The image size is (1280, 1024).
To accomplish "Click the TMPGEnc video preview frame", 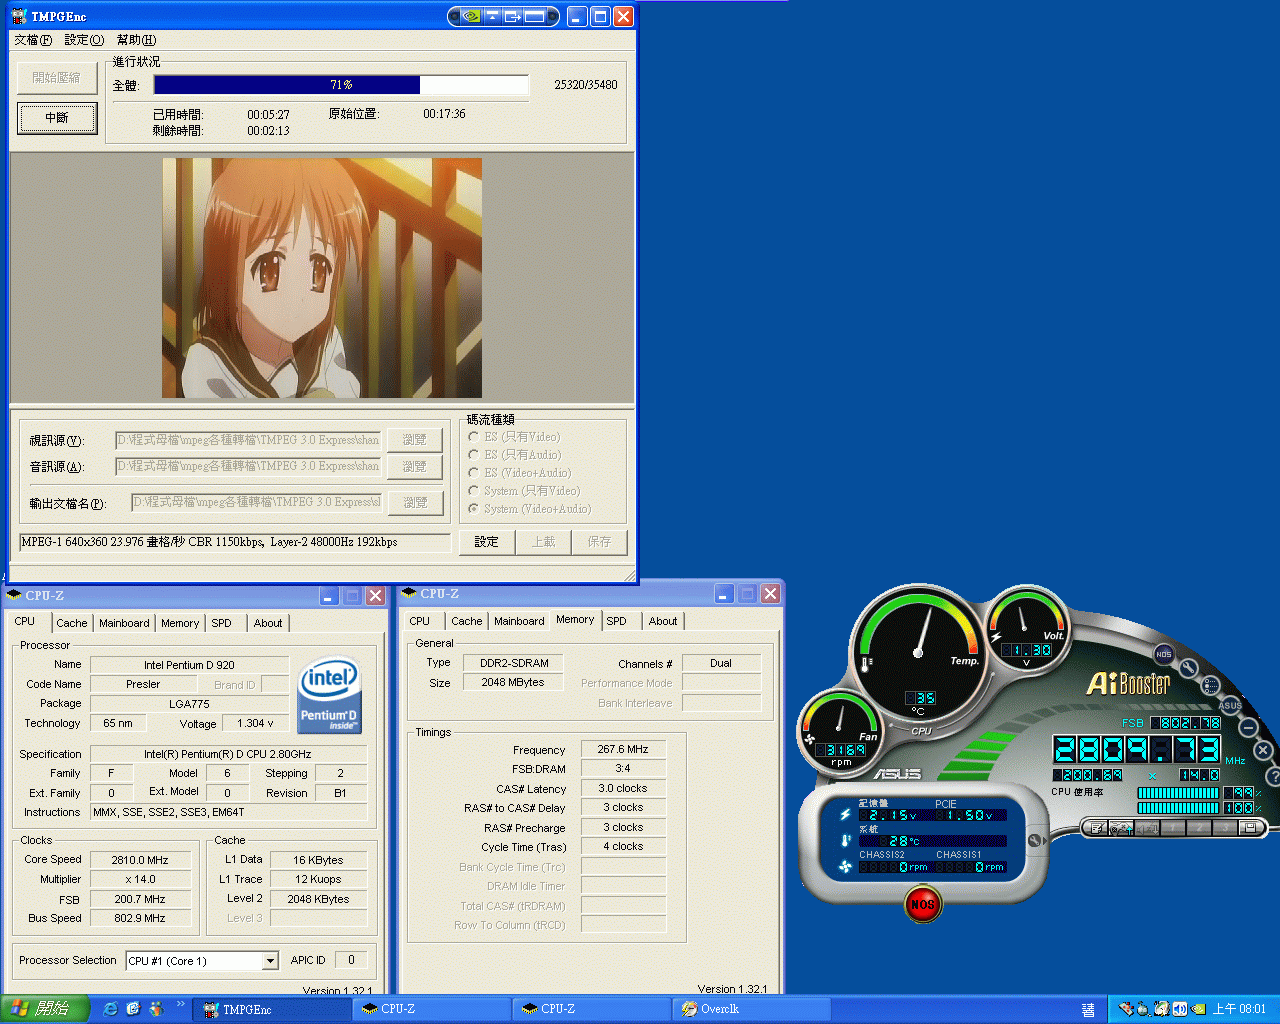I will pos(322,278).
